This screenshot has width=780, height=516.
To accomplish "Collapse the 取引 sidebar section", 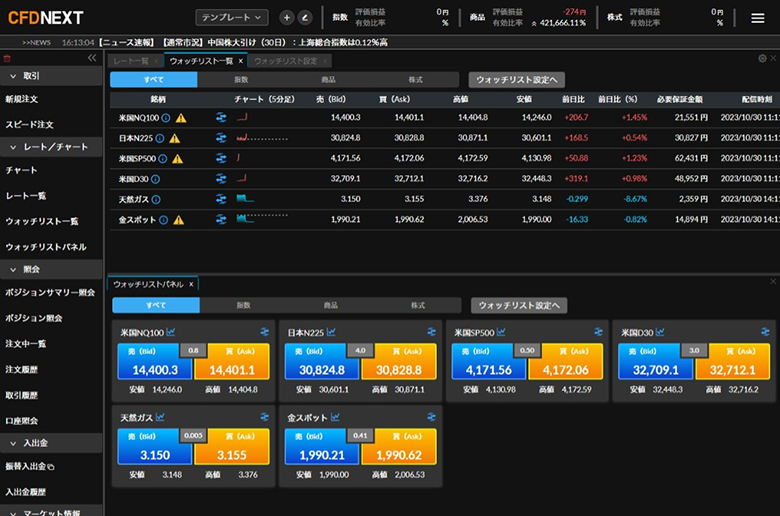I will tap(12, 76).
